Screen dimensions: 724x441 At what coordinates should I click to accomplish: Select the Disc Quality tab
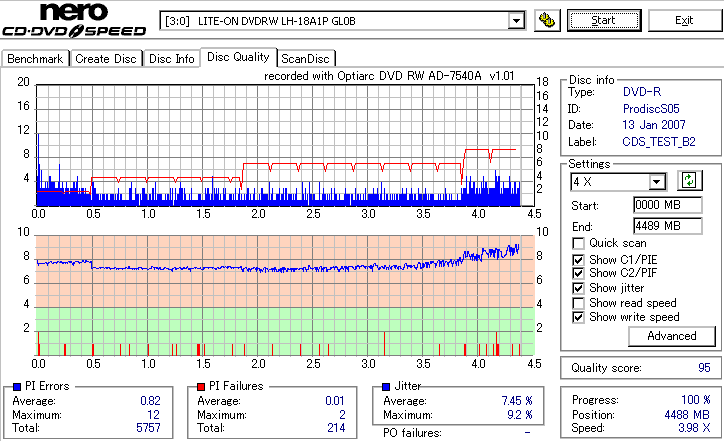(238, 57)
